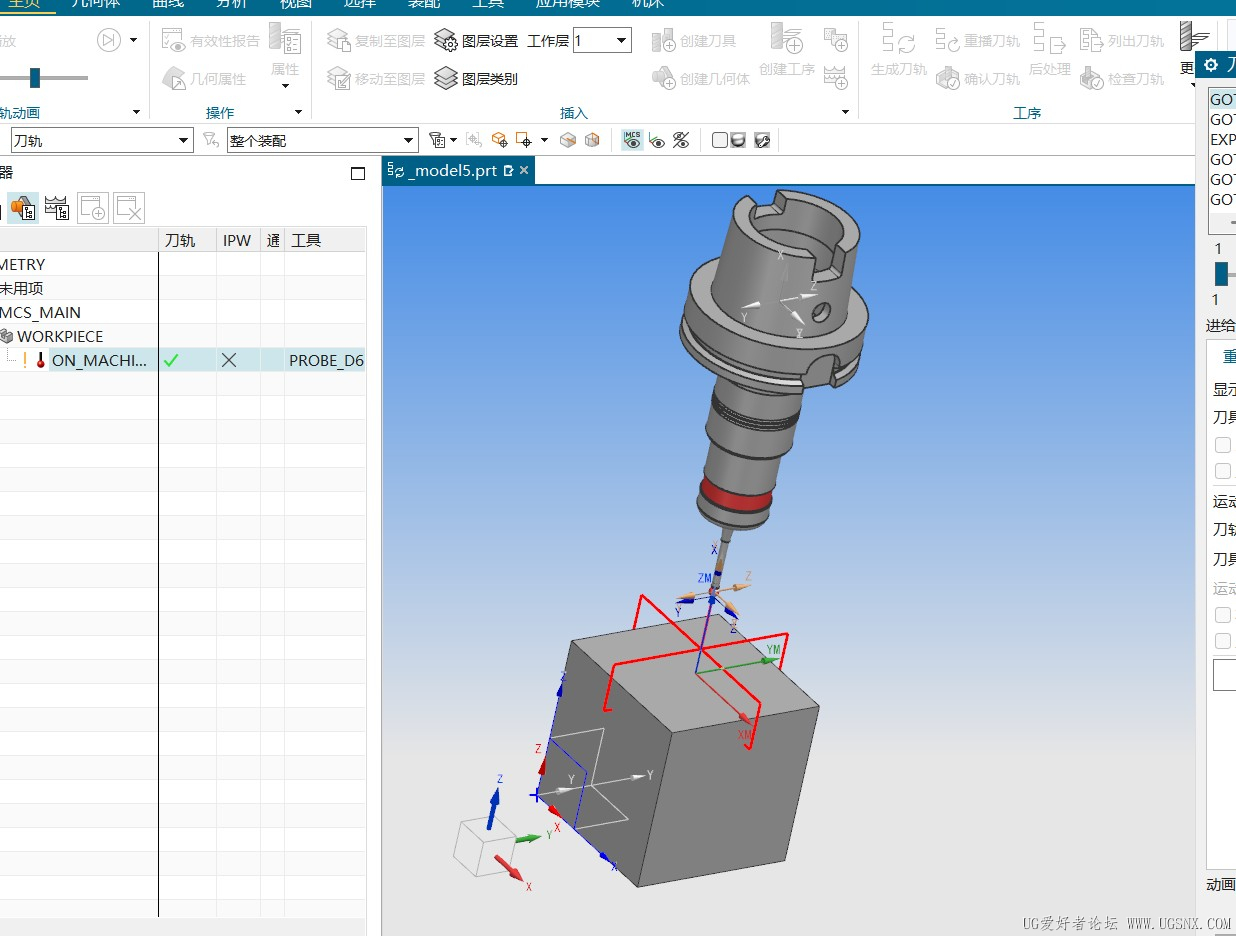Open the 整个装配 selection scope dropdown
The height and width of the screenshot is (936, 1236).
(x=408, y=141)
